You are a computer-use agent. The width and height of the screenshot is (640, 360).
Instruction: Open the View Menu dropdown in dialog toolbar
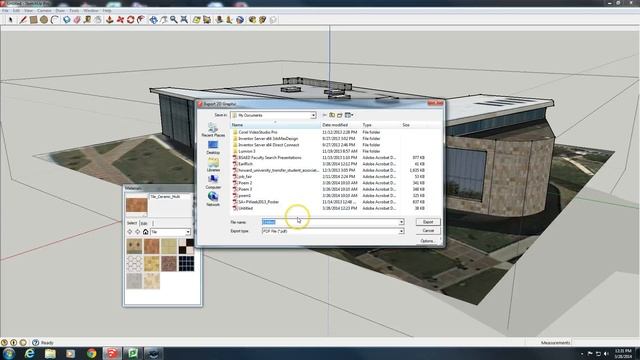click(349, 115)
